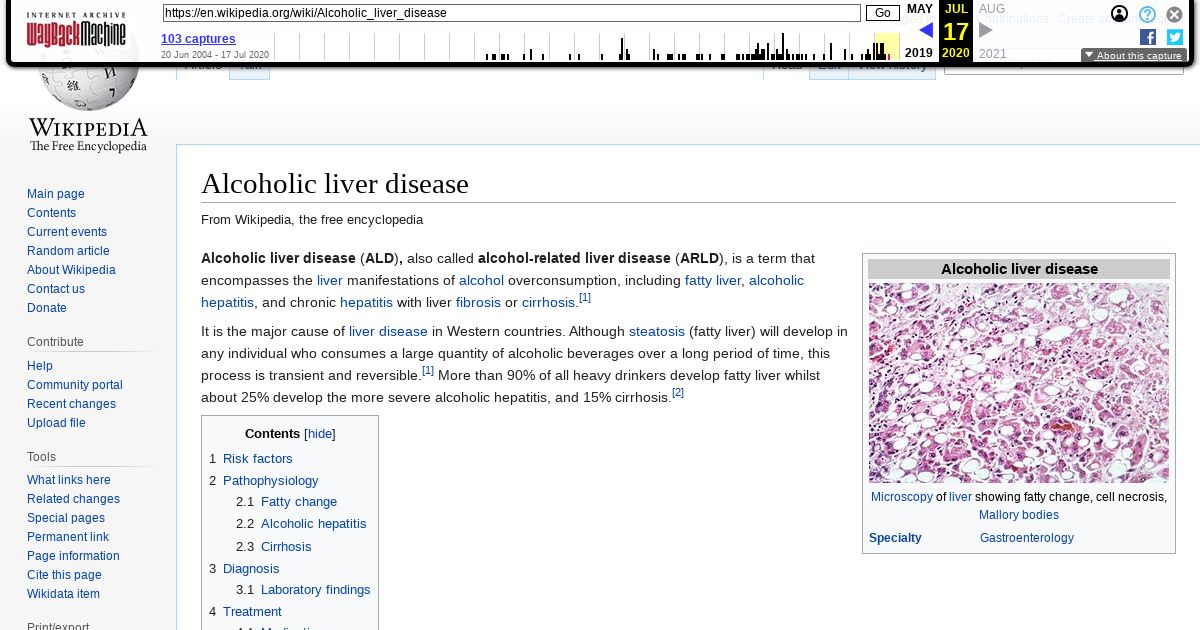Open the Wayback help question mark icon
The image size is (1200, 630).
pos(1147,14)
